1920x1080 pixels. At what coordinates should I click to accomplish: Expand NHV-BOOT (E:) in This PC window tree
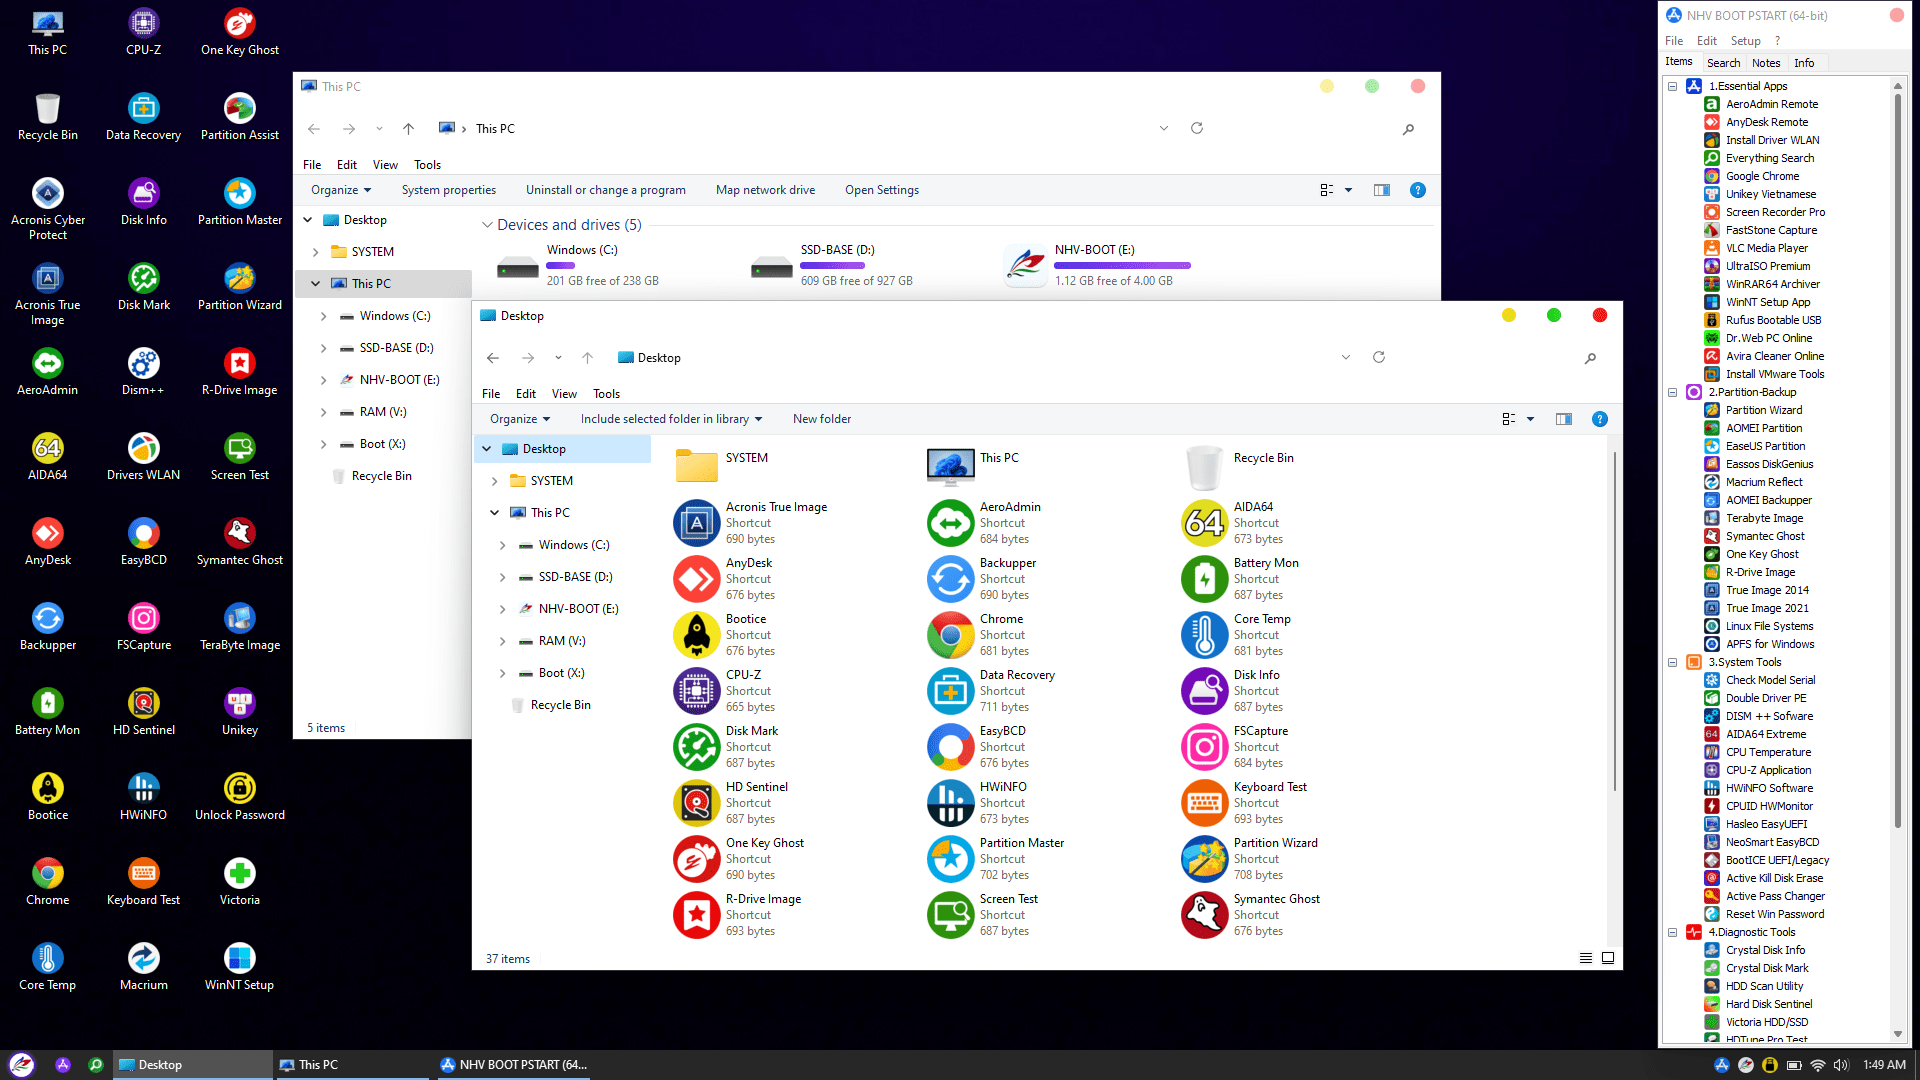pyautogui.click(x=323, y=380)
